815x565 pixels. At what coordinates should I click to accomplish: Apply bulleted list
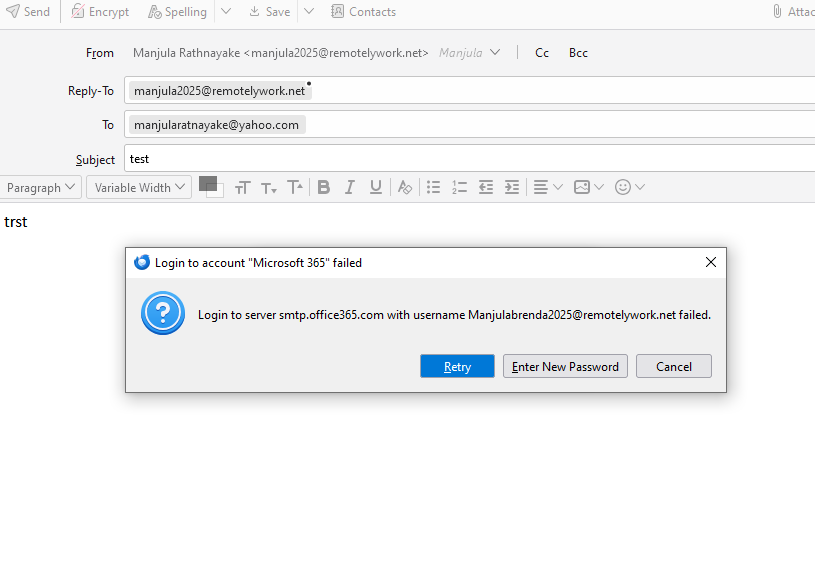433,187
